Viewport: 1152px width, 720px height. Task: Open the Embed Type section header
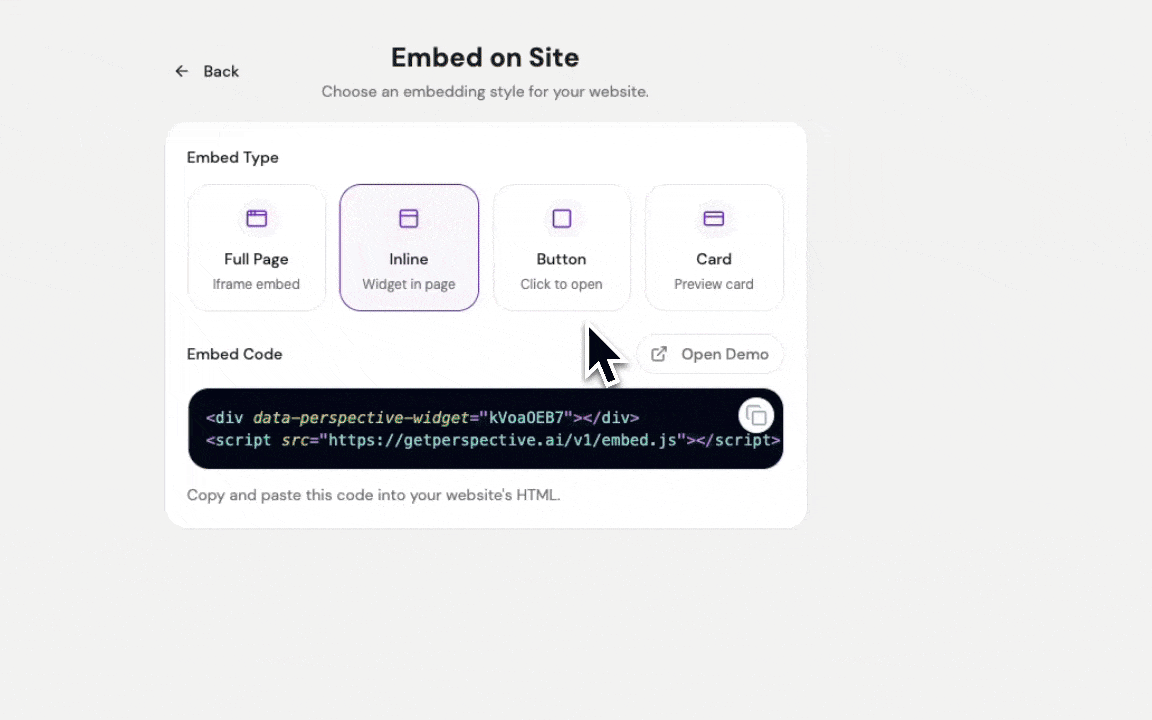(x=232, y=157)
